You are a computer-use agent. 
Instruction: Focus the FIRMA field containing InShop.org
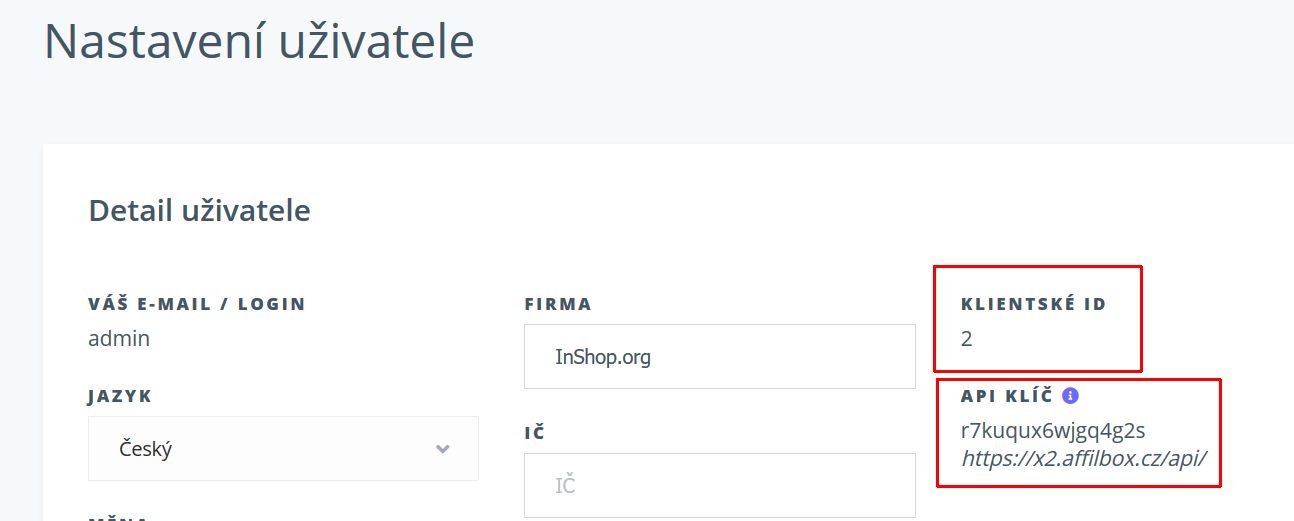(719, 356)
